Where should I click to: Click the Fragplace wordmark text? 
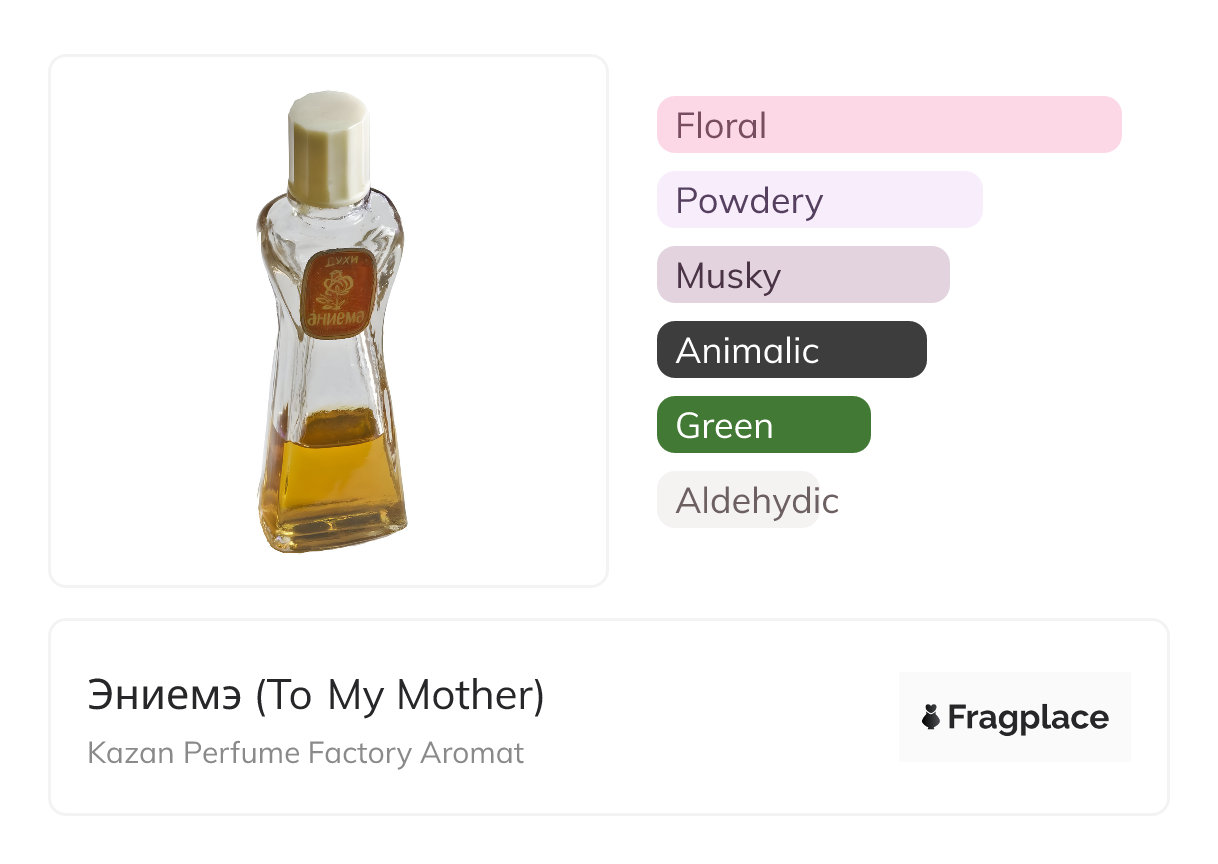[x=1028, y=718]
